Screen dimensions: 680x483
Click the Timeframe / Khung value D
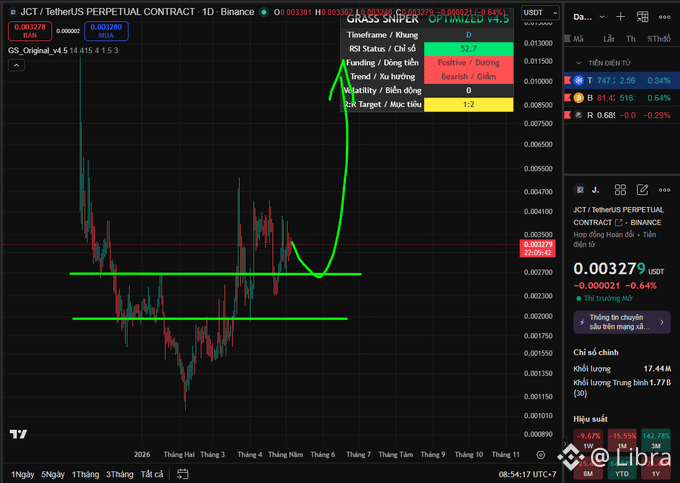468,35
